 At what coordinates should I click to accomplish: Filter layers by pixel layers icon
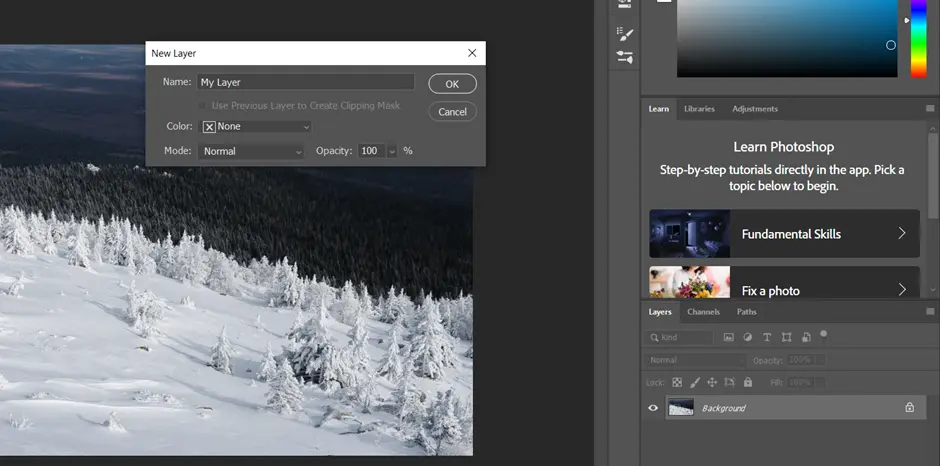coord(728,337)
